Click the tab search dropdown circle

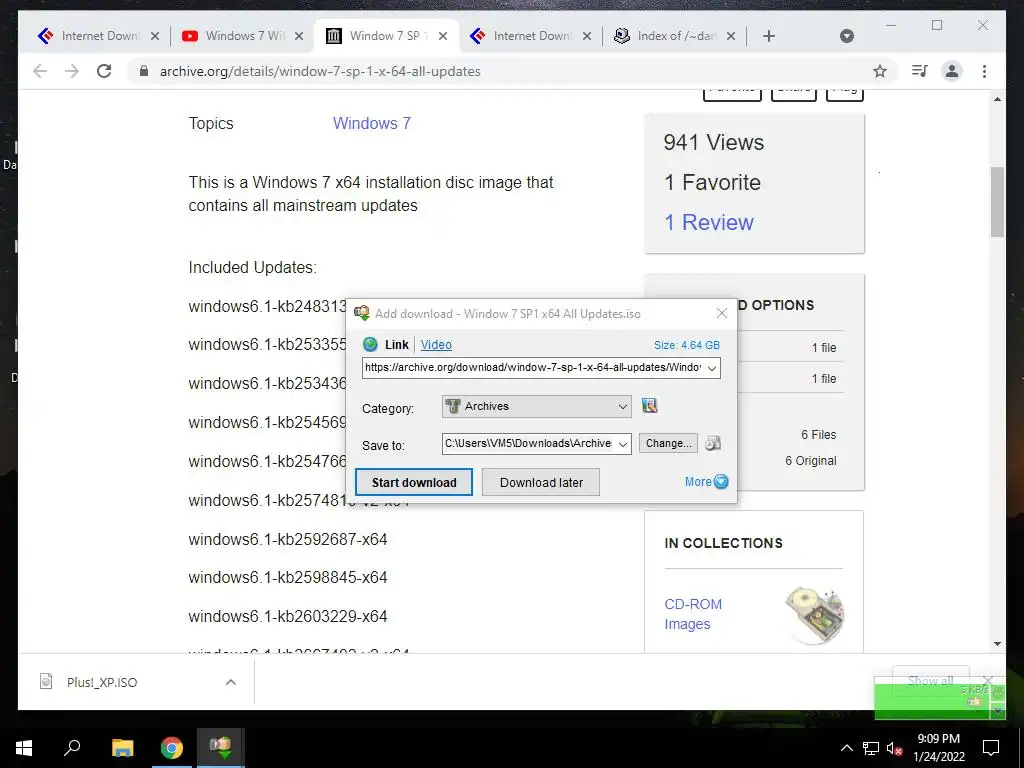point(847,36)
